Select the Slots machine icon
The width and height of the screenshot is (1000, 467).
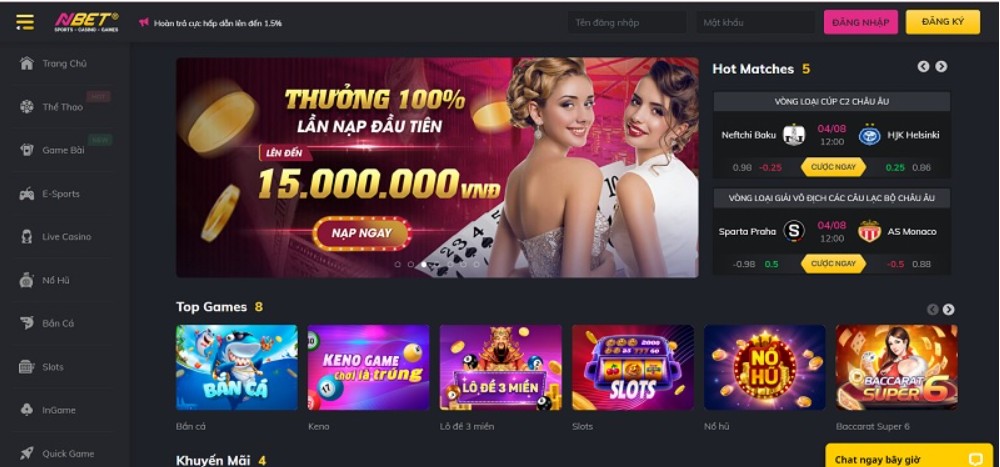26,366
